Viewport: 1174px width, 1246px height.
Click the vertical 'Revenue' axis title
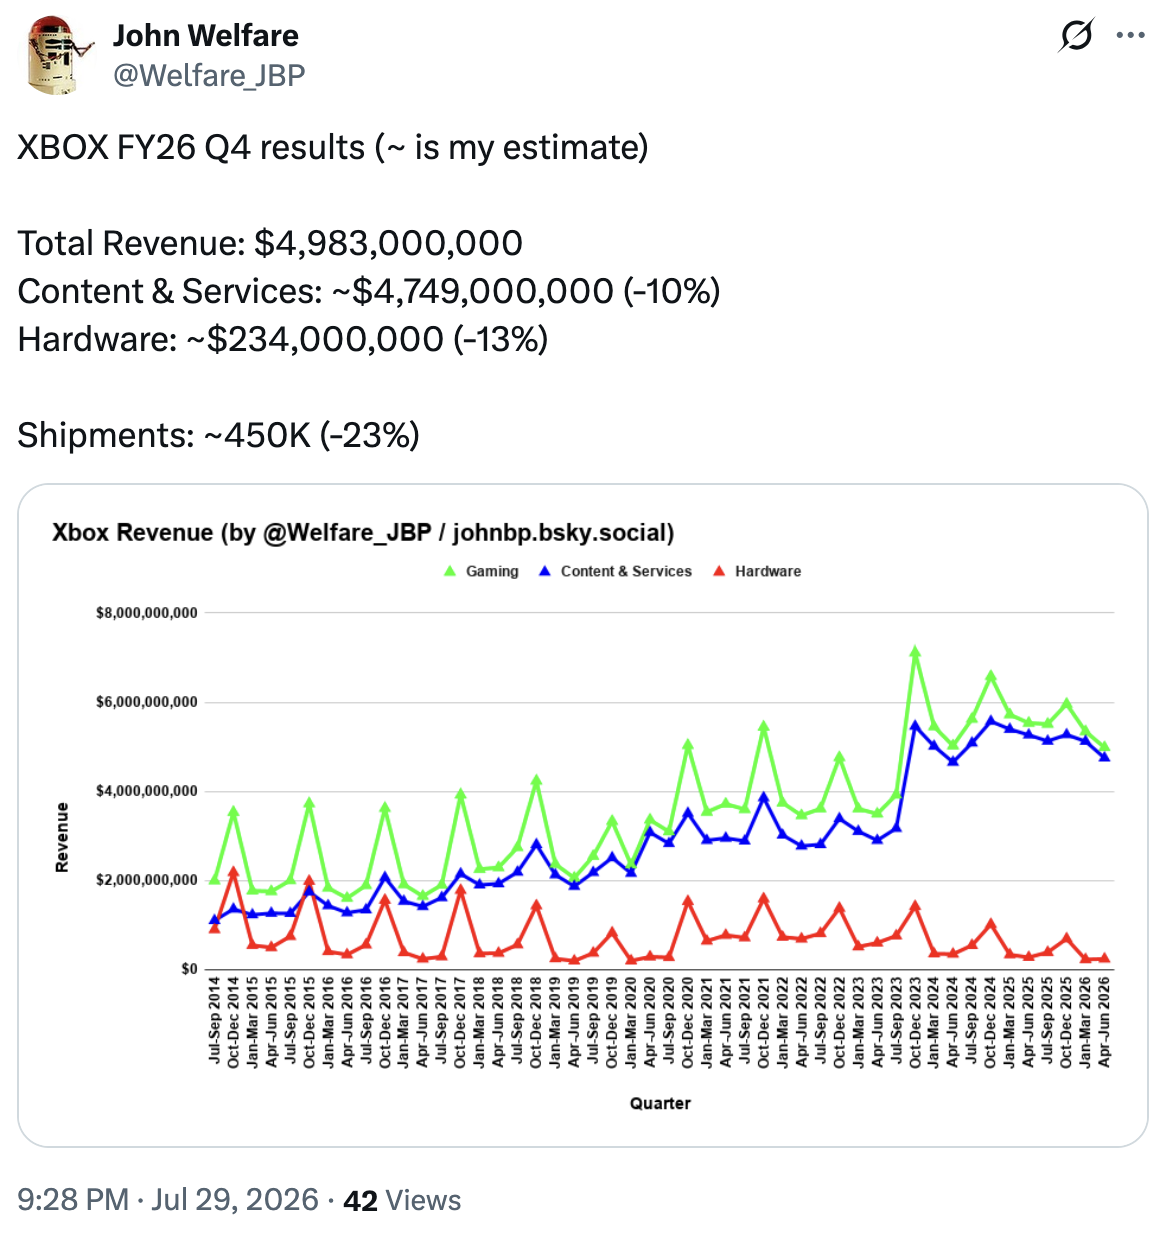[62, 837]
